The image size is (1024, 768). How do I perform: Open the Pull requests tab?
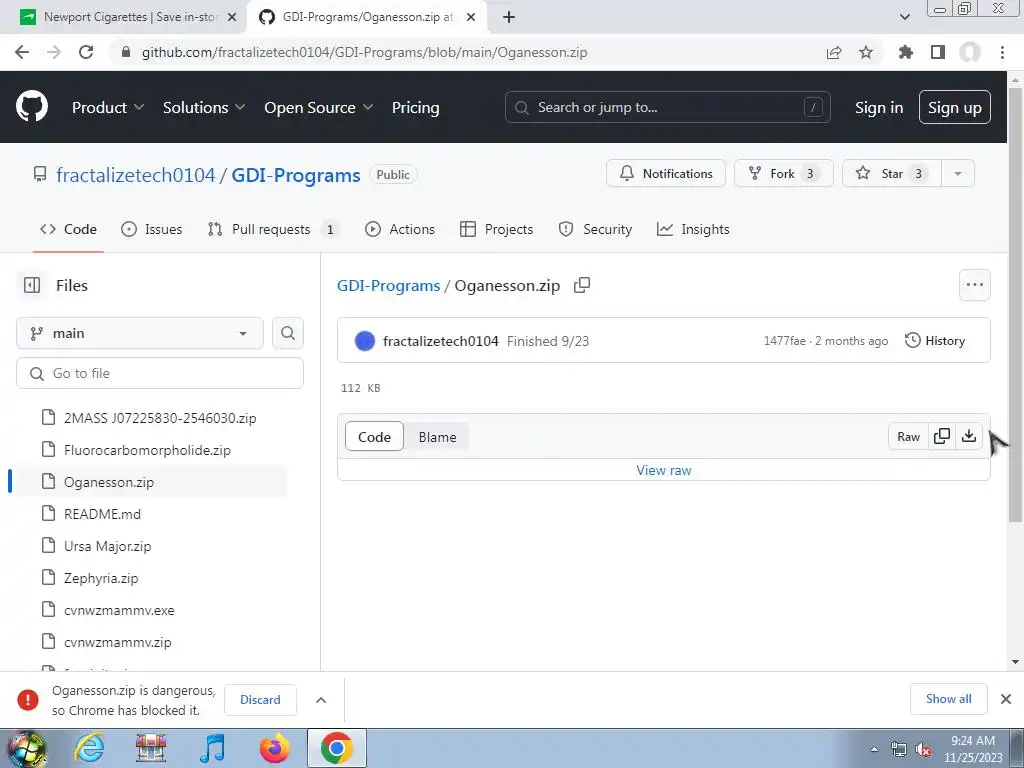tap(273, 229)
